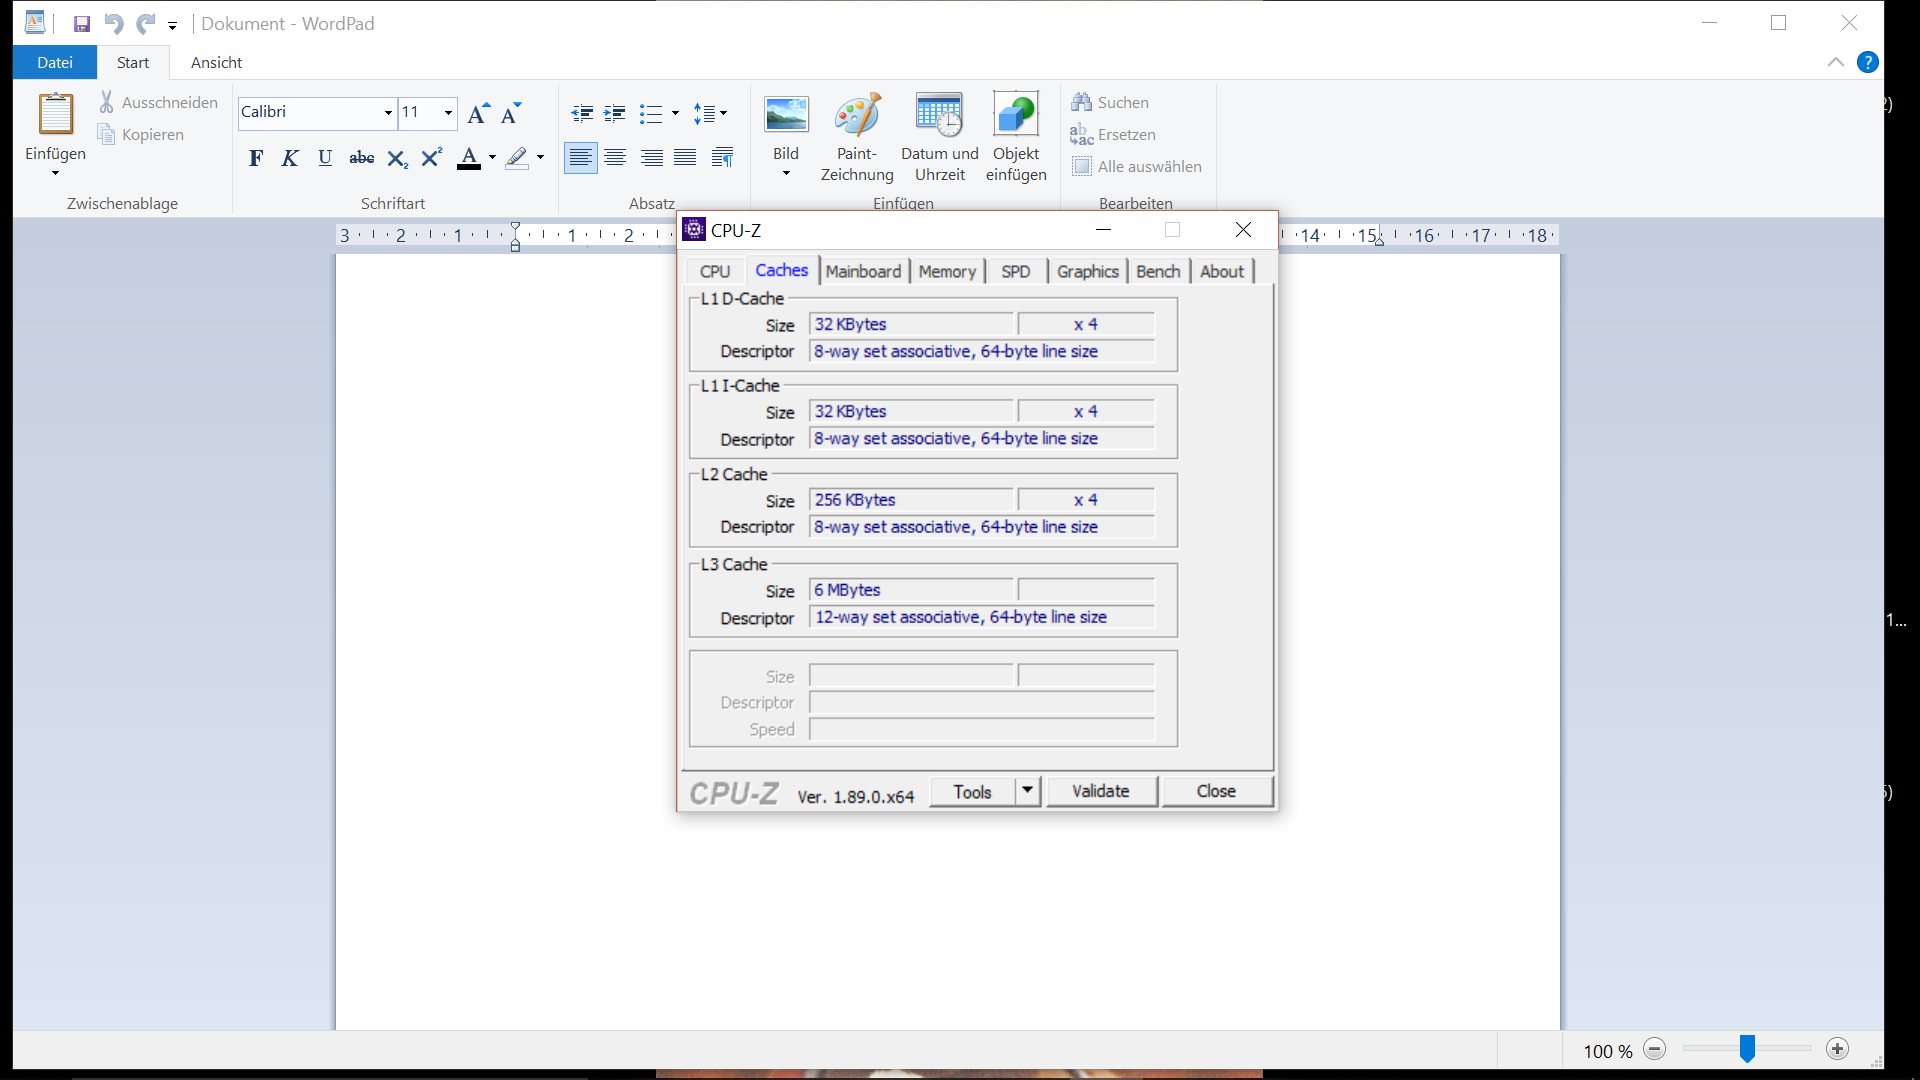
Task: Open the Calibri font family dropdown
Action: click(388, 113)
